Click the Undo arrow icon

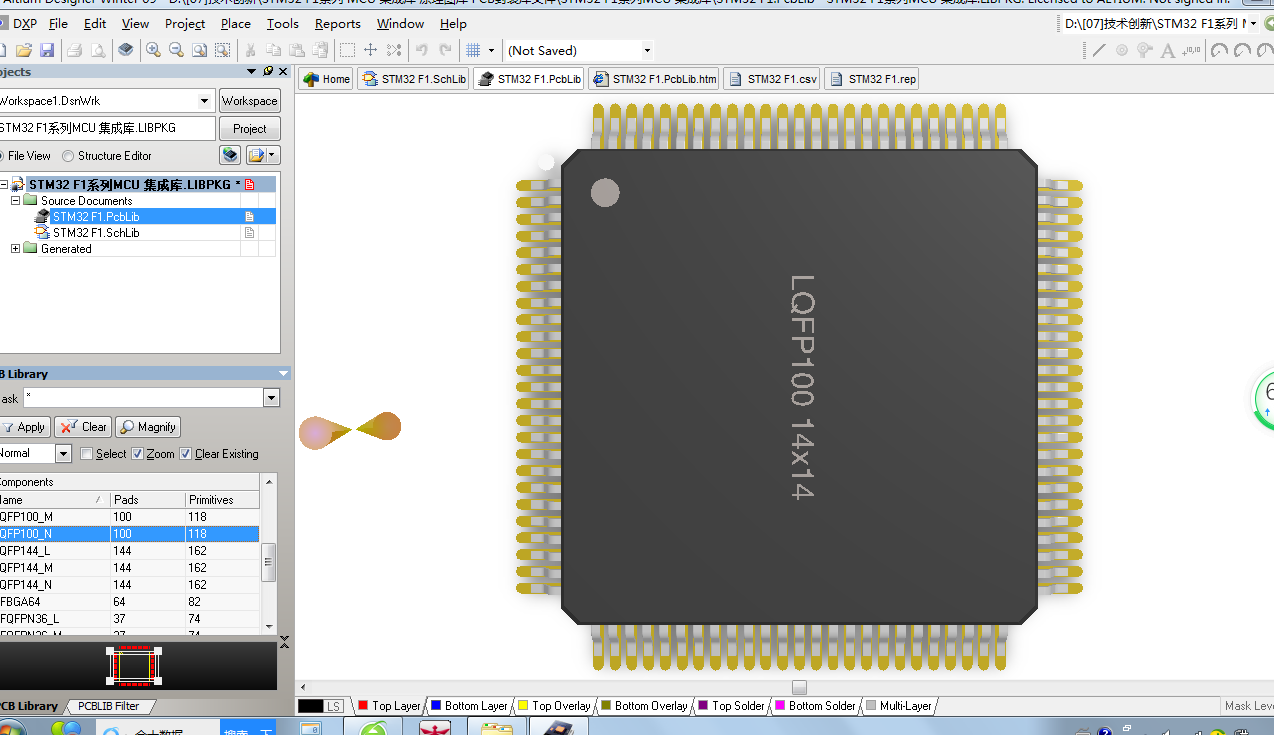point(422,50)
